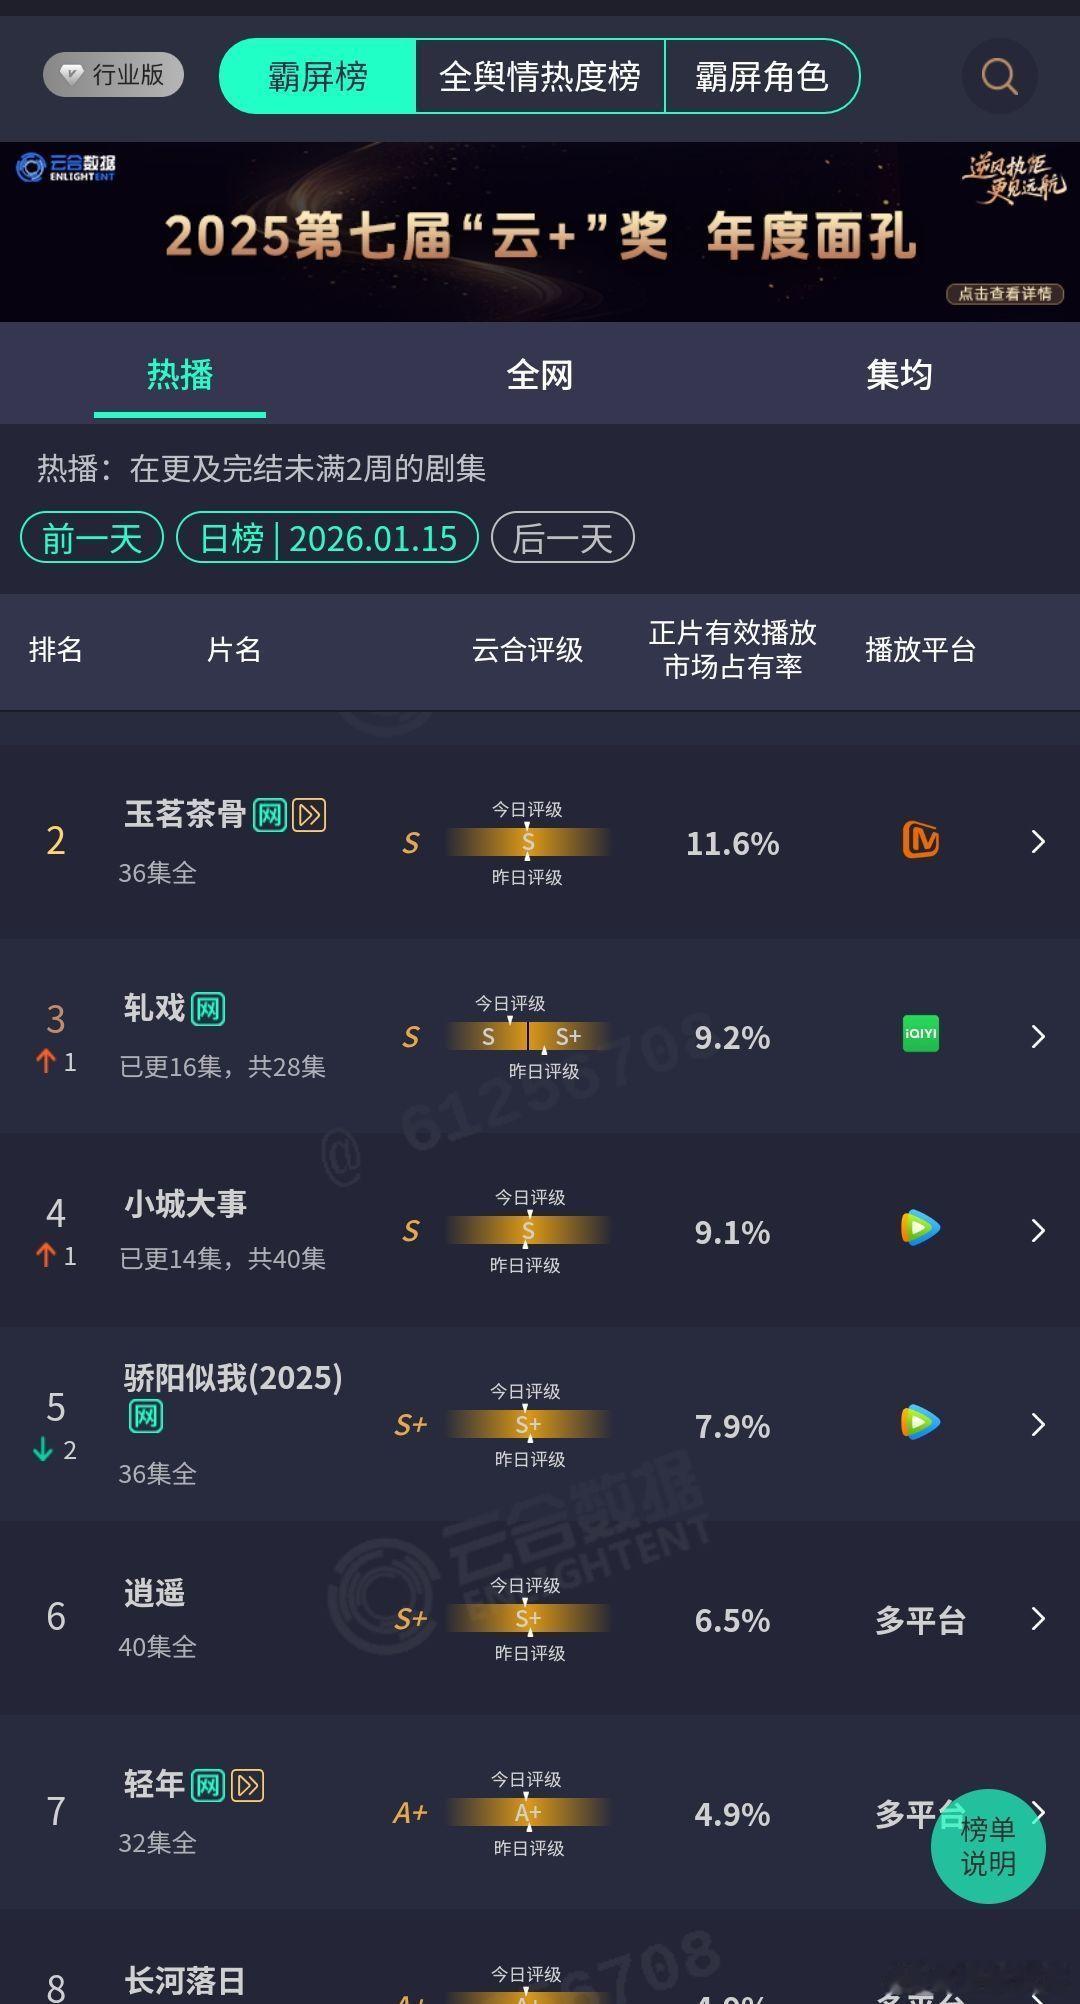
Task: Click the 网 web-drama badge next to 轧戏
Action: [209, 1008]
